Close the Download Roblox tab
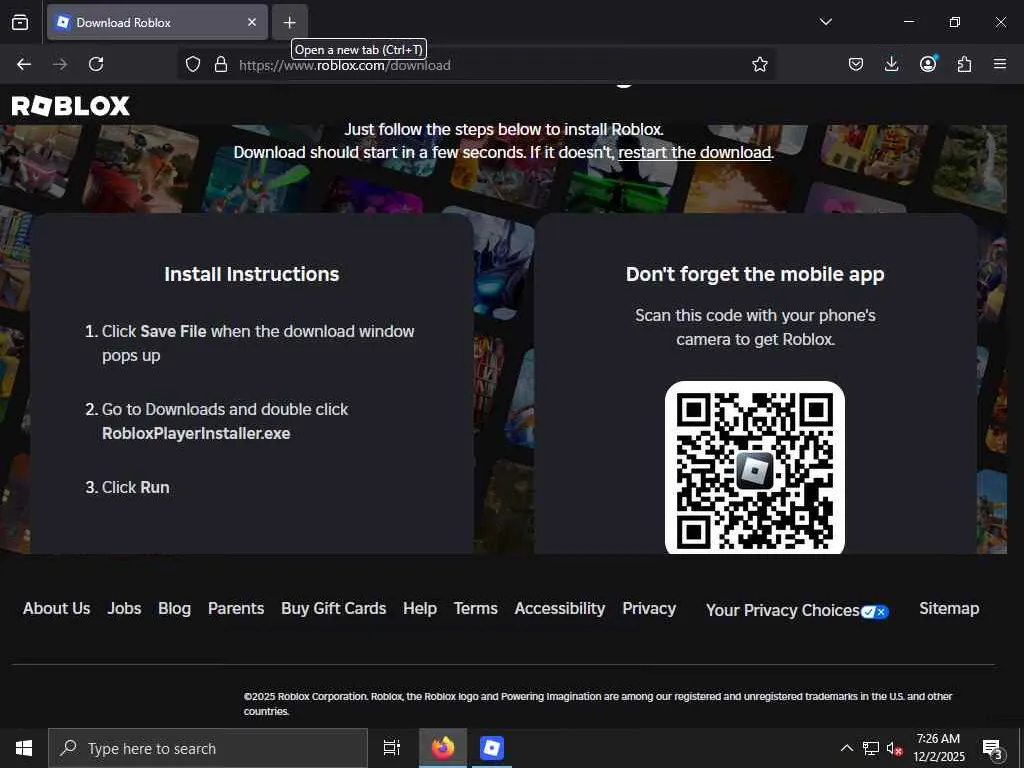 point(251,22)
